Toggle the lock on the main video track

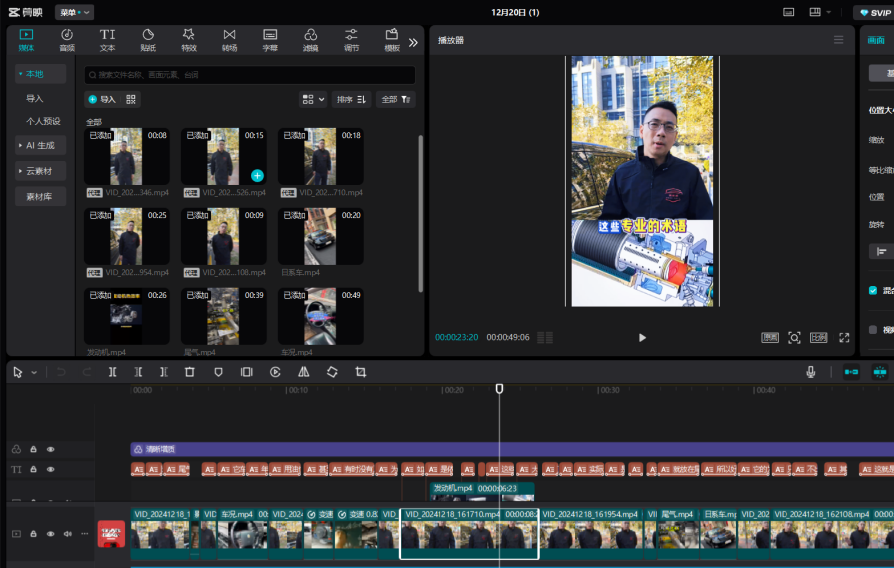click(x=33, y=534)
